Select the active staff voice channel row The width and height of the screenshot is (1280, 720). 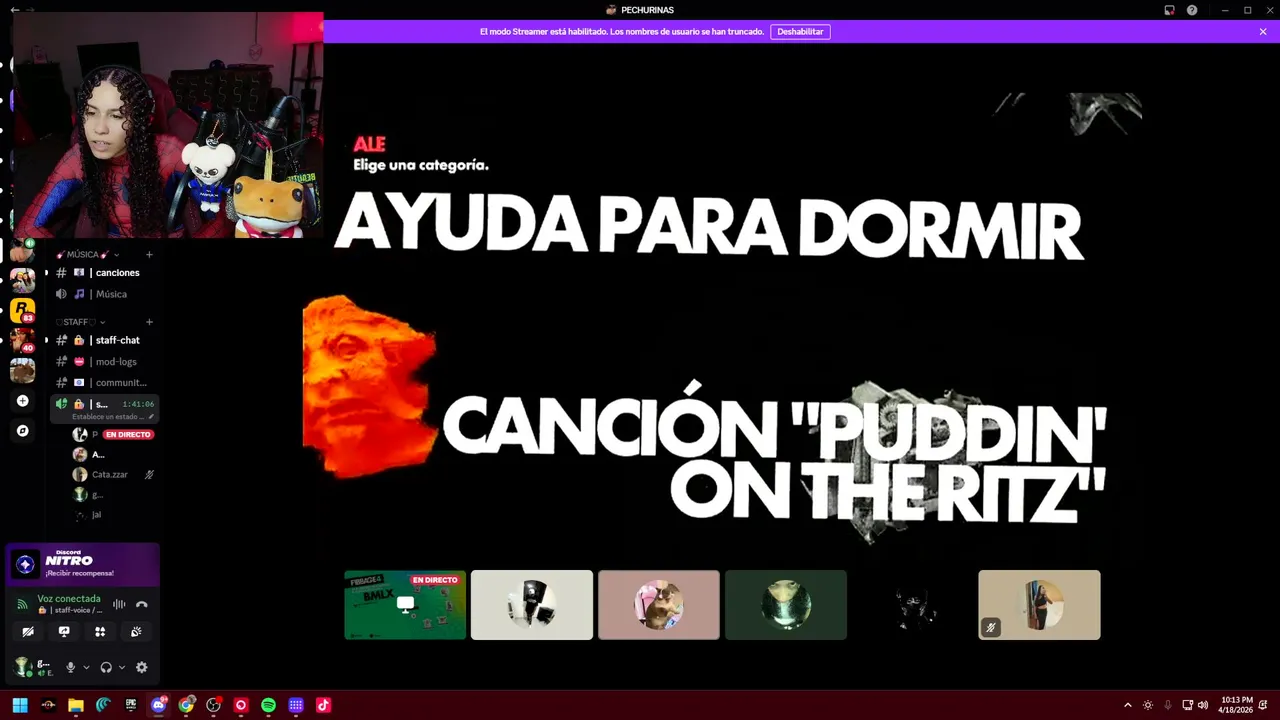tap(105, 408)
